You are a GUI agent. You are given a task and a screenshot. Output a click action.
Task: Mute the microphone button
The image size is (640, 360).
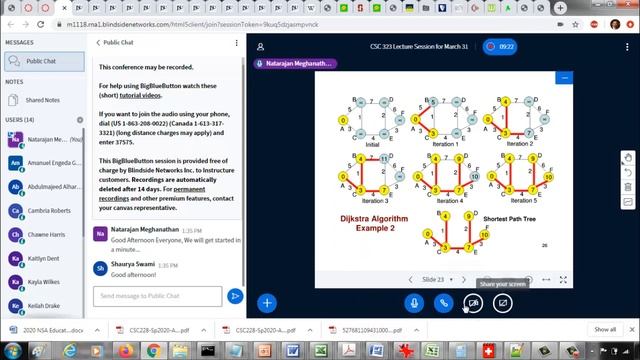tap(414, 303)
